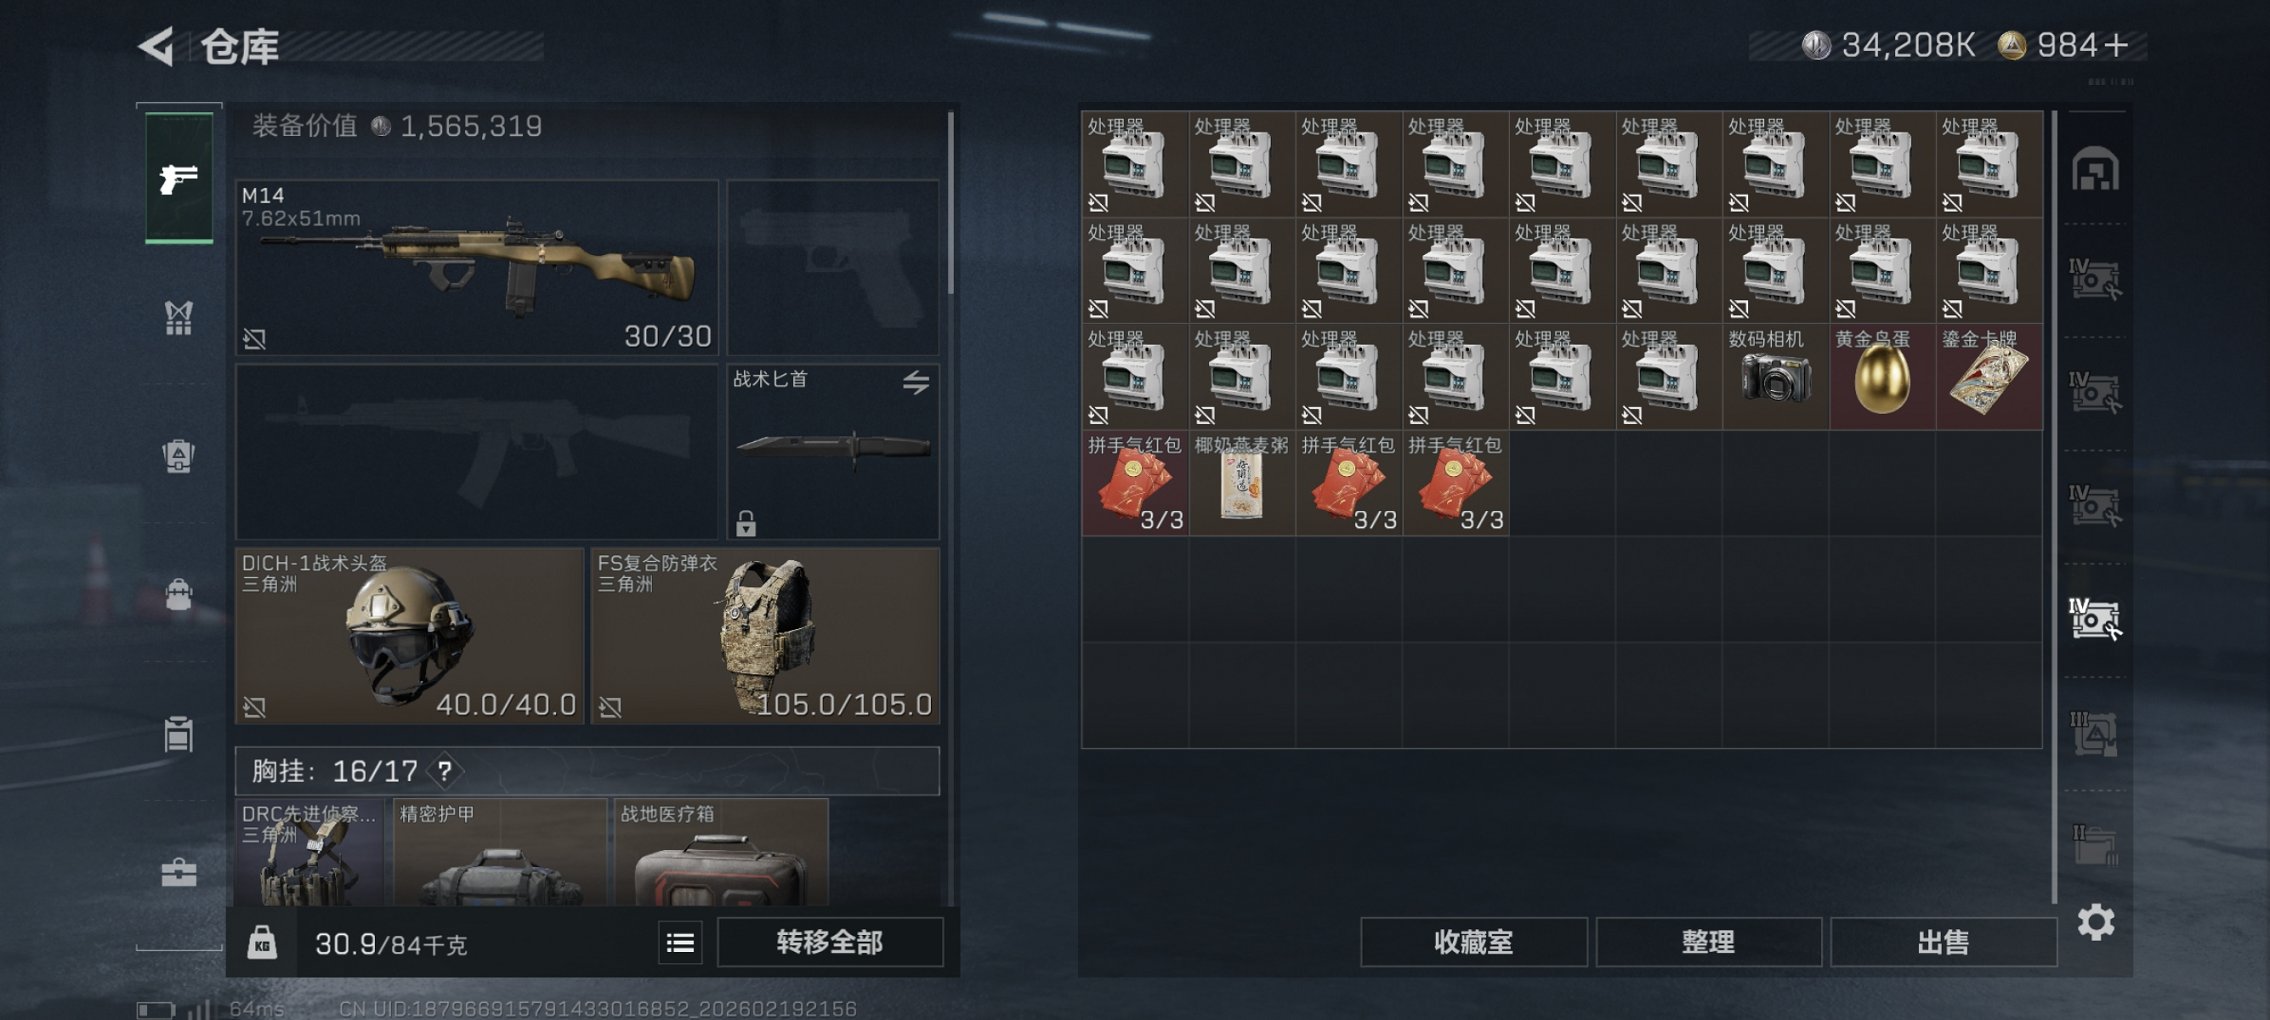
Task: Click the M14 rifle weapon slot
Action: tap(477, 267)
